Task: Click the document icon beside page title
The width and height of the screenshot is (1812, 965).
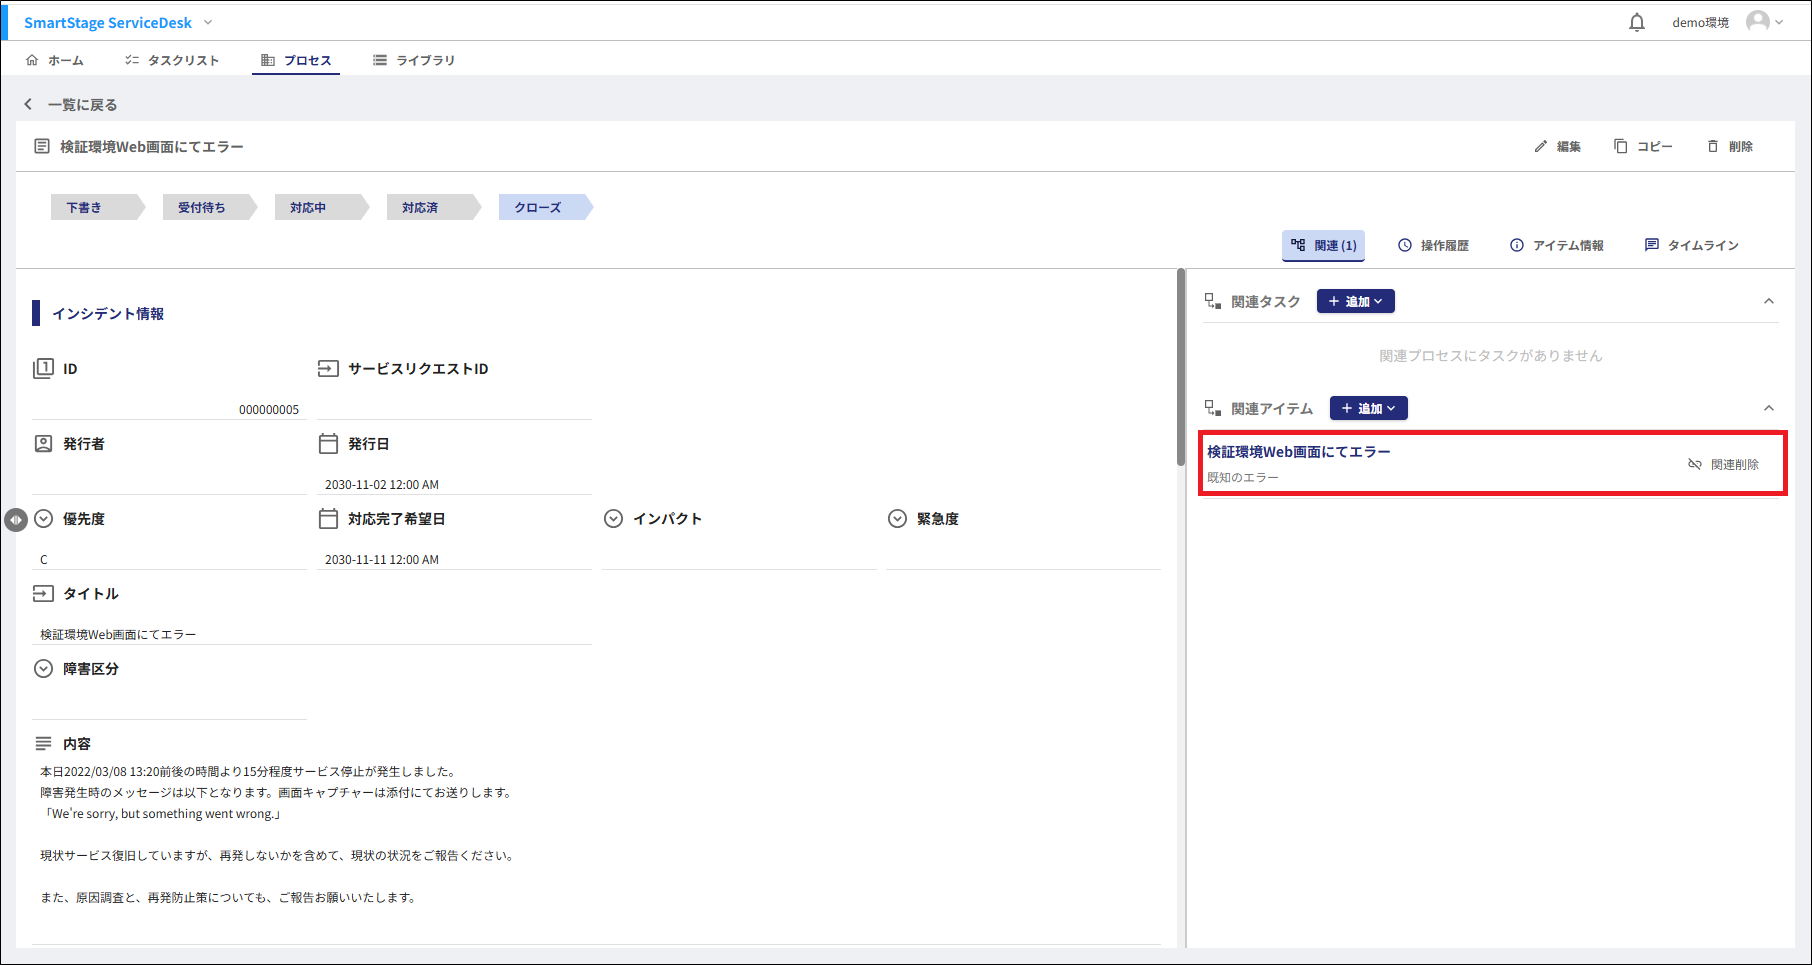Action: (x=41, y=146)
